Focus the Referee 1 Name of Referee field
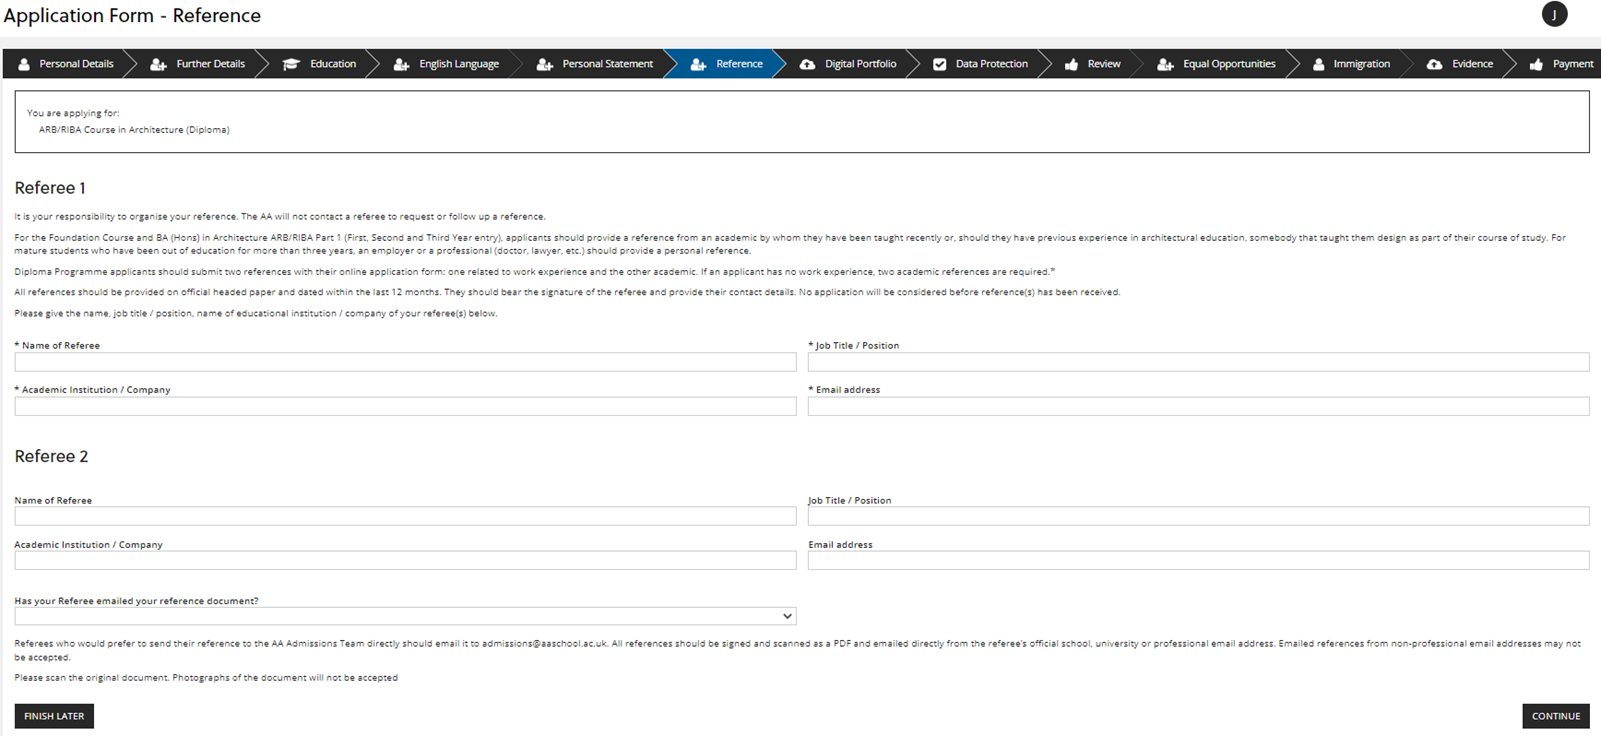Viewport: 1601px width, 736px height. pos(405,362)
